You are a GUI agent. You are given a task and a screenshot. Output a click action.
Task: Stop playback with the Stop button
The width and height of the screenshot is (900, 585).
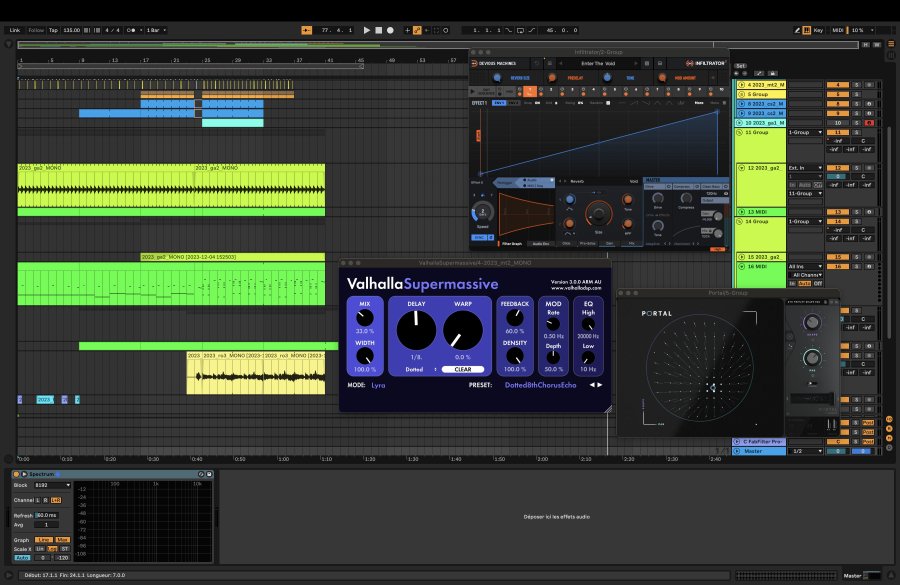[x=378, y=30]
